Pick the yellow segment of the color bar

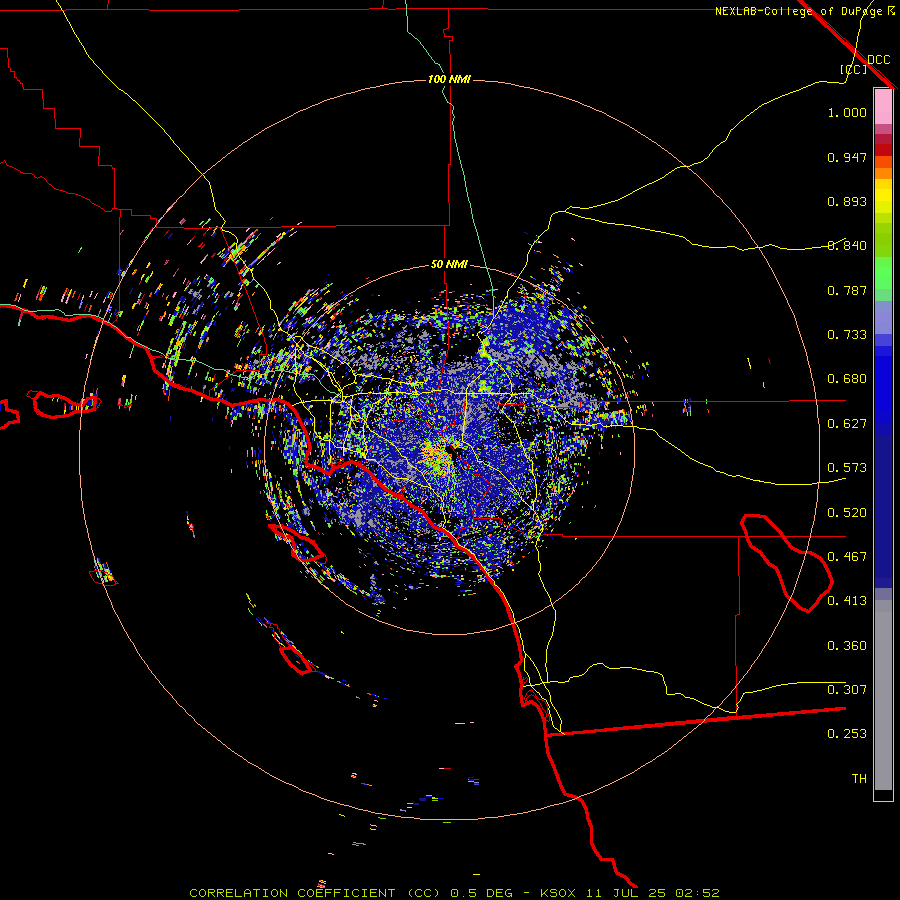coord(883,196)
